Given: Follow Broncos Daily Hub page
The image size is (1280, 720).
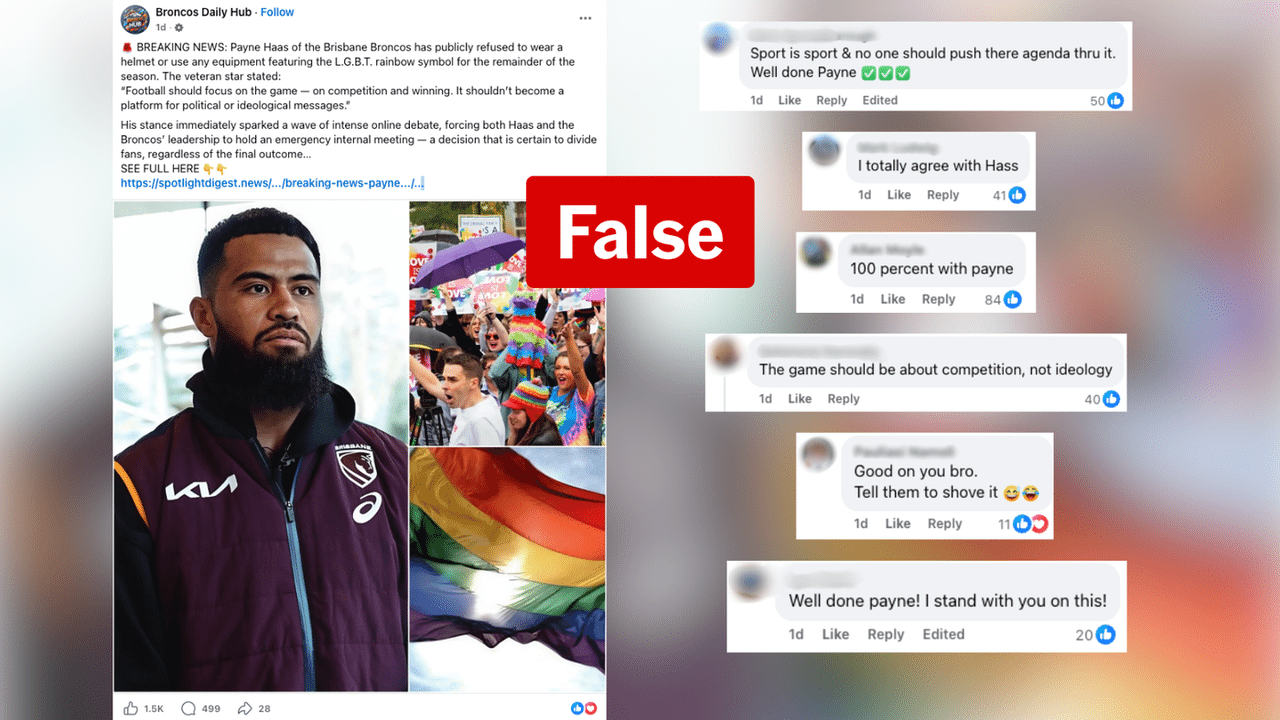Looking at the screenshot, I should point(277,12).
